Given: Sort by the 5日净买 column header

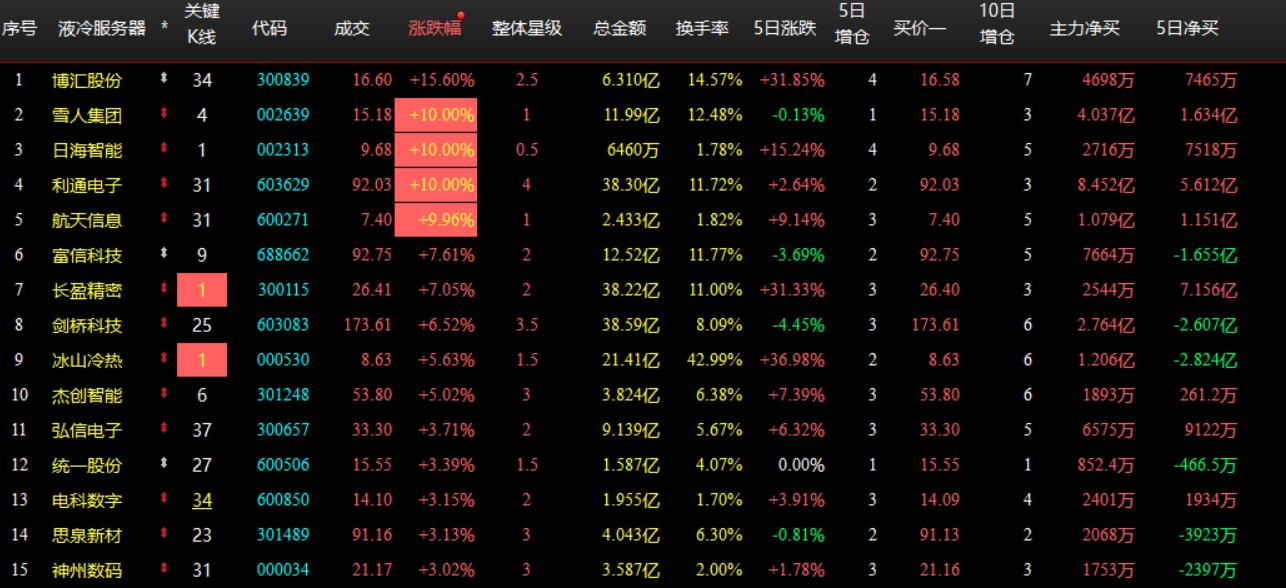Looking at the screenshot, I should [x=1187, y=28].
